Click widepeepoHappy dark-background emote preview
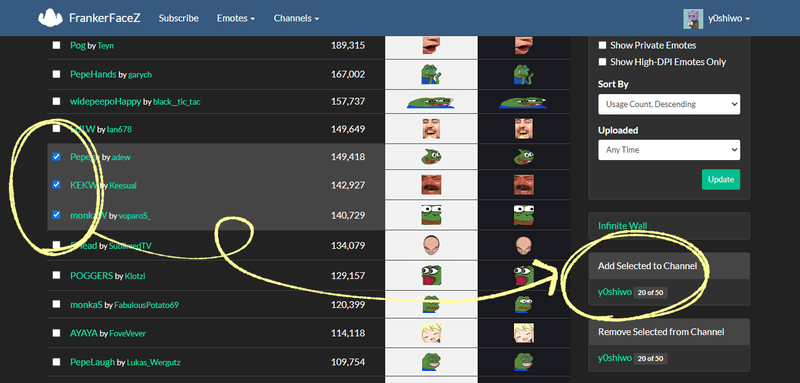This screenshot has height=383, width=800. click(x=523, y=102)
